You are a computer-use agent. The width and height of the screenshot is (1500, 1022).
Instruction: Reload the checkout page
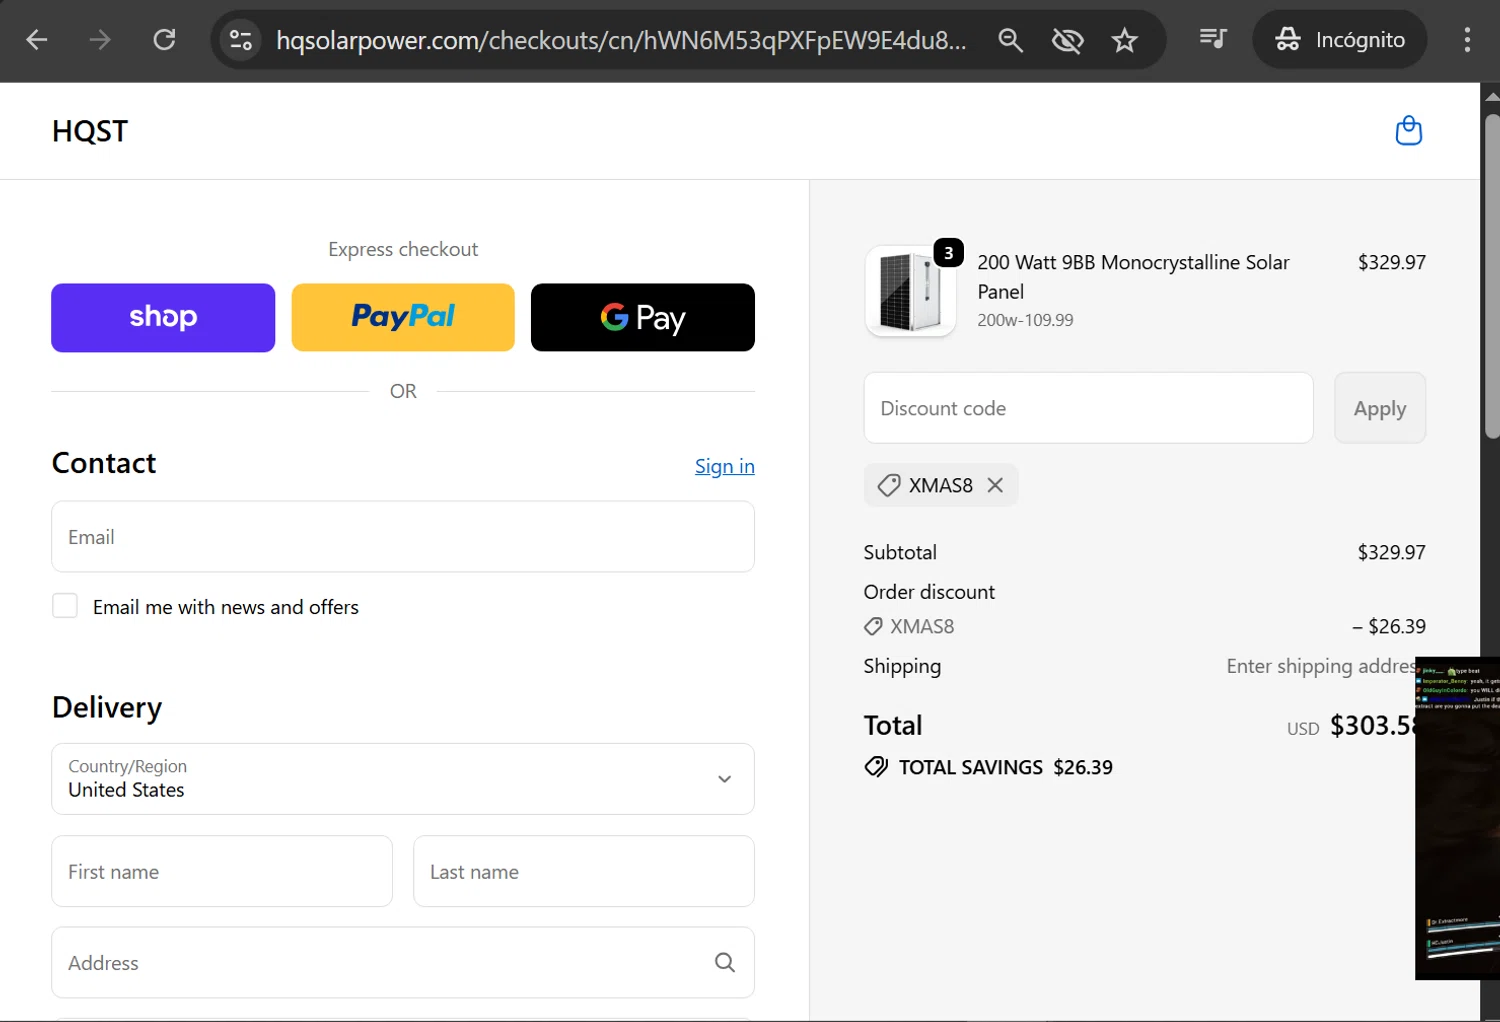164,40
